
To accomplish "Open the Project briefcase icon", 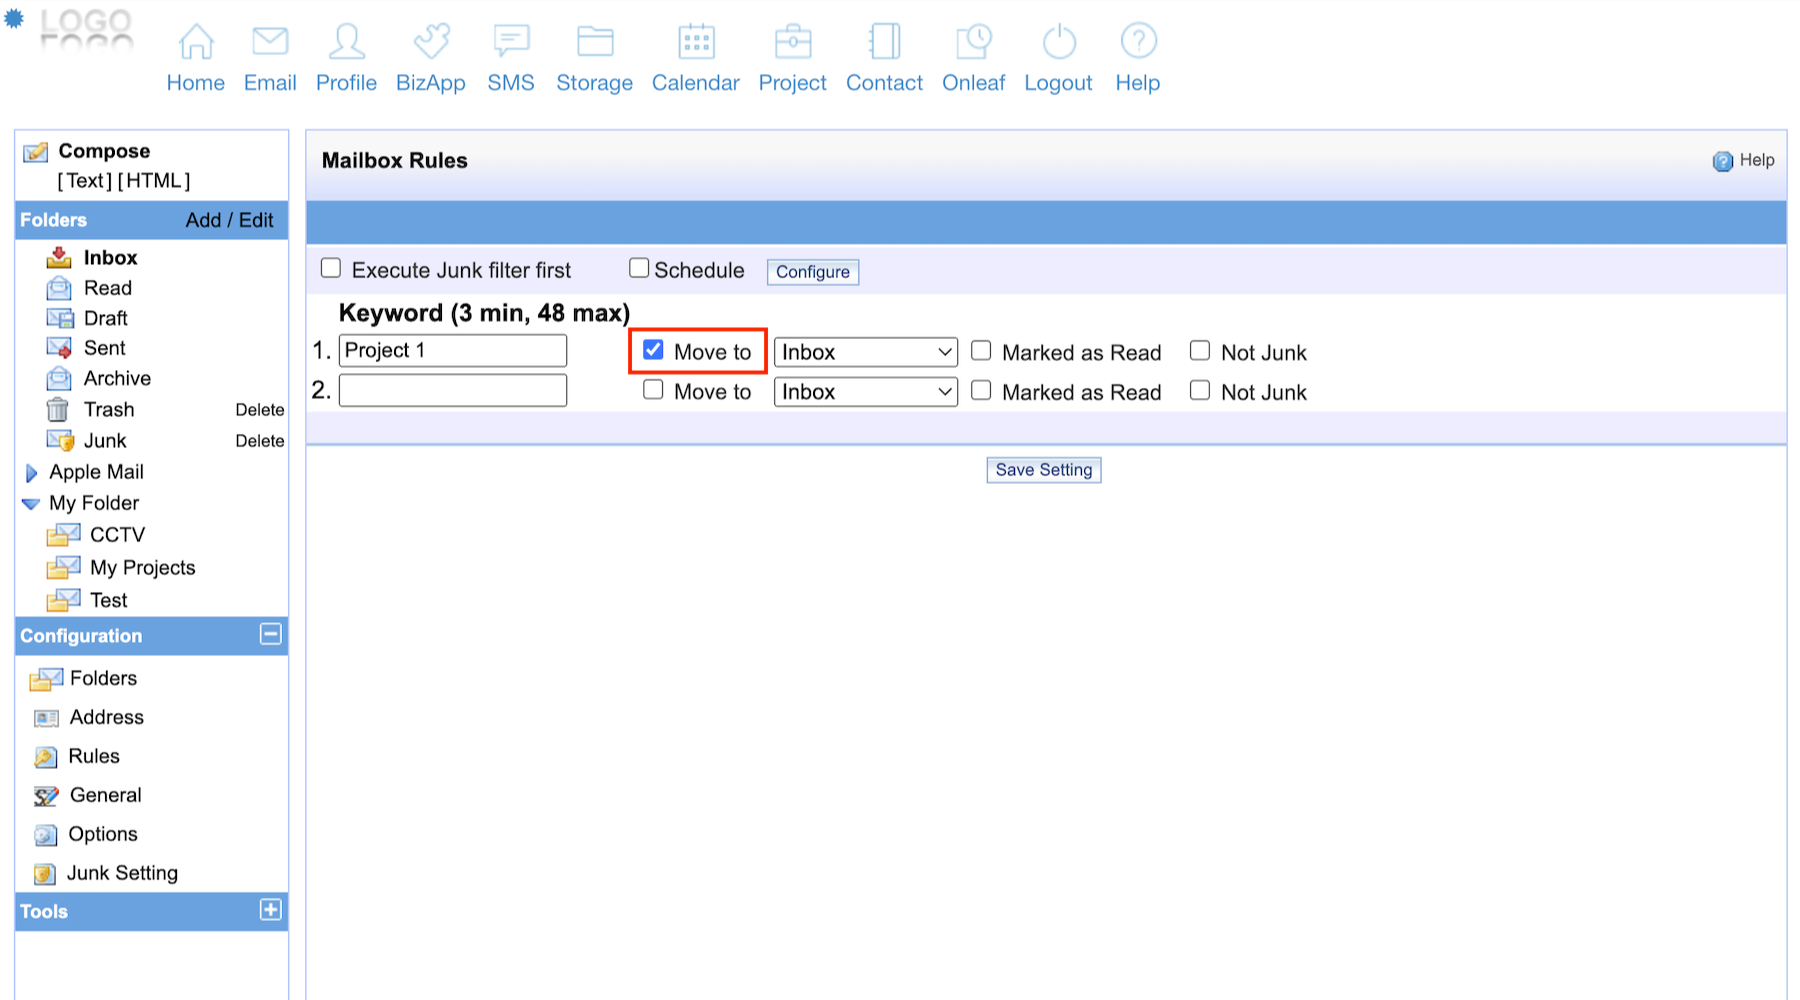I will pyautogui.click(x=793, y=42).
